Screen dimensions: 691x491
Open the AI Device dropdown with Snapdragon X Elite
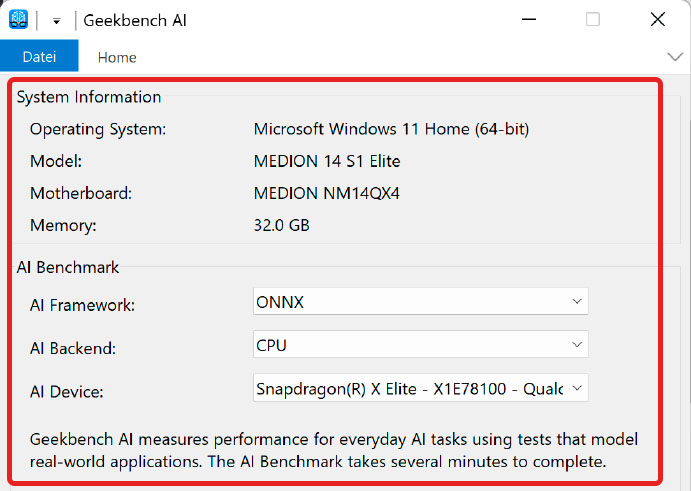(420, 387)
